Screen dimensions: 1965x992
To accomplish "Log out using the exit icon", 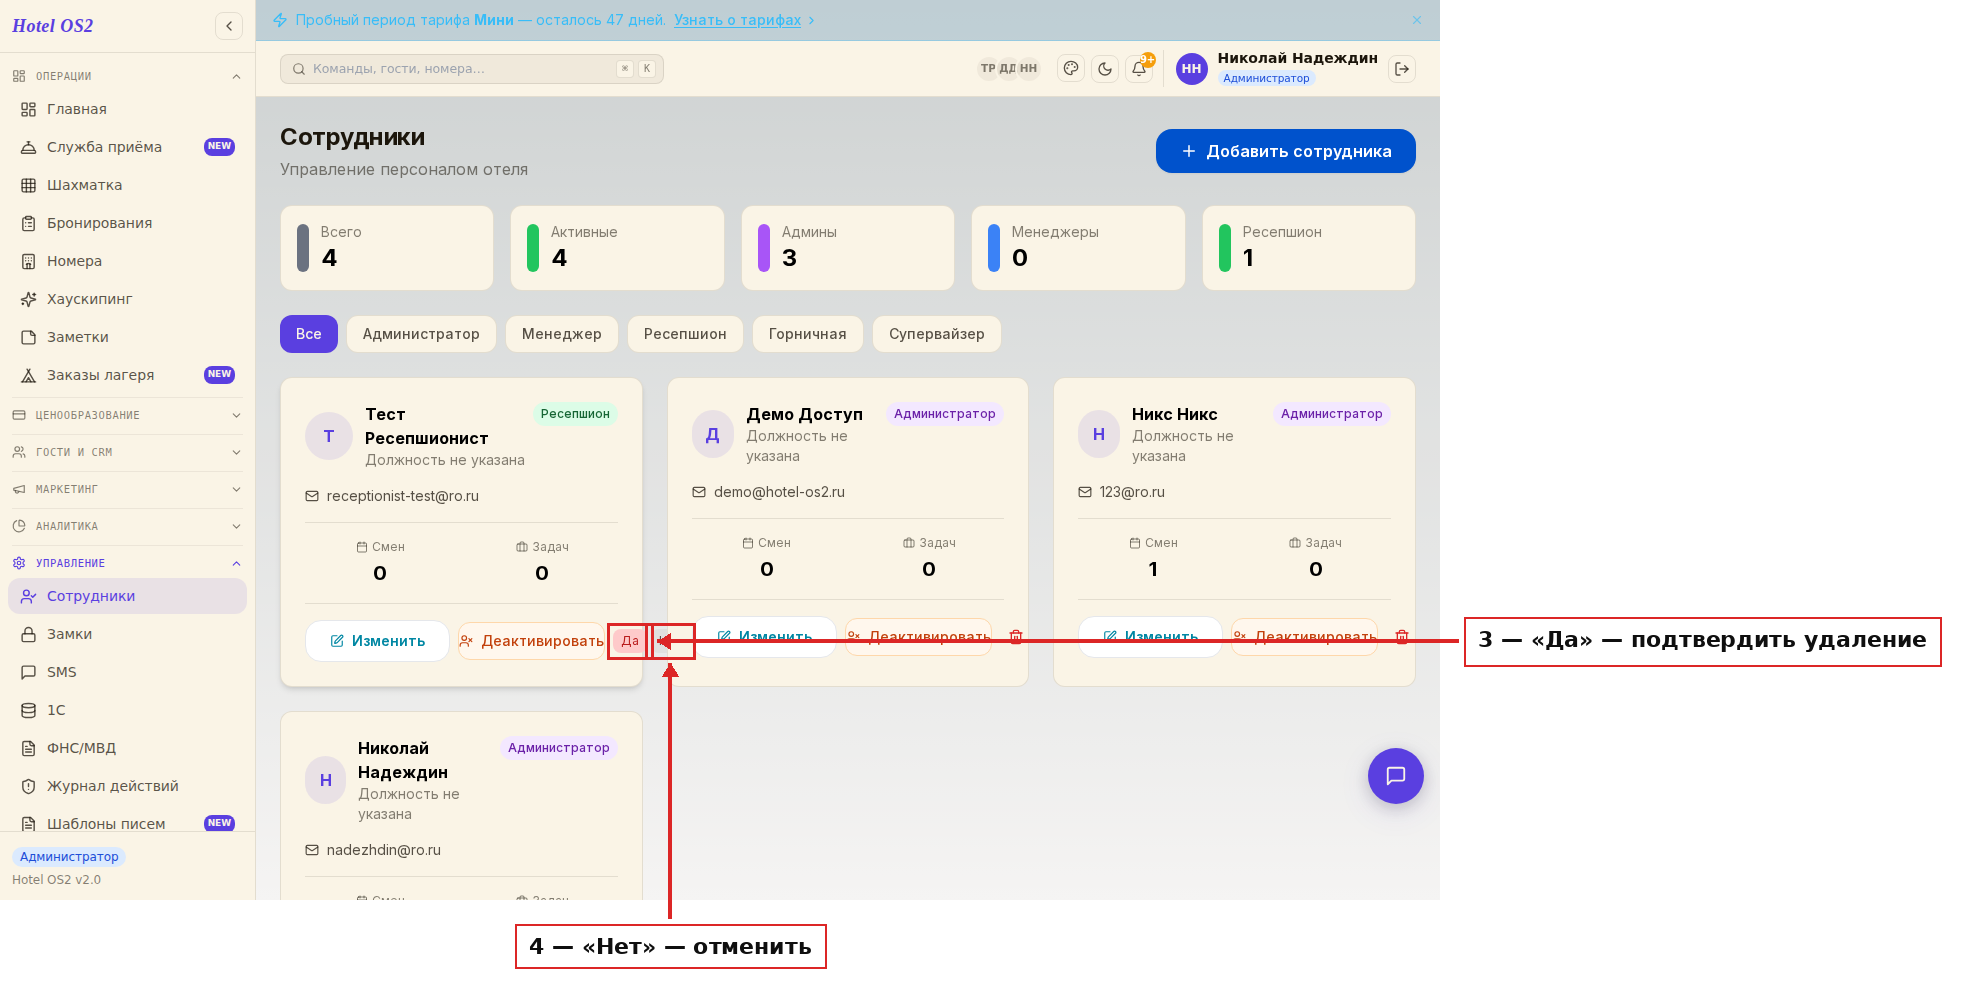I will click(1402, 69).
